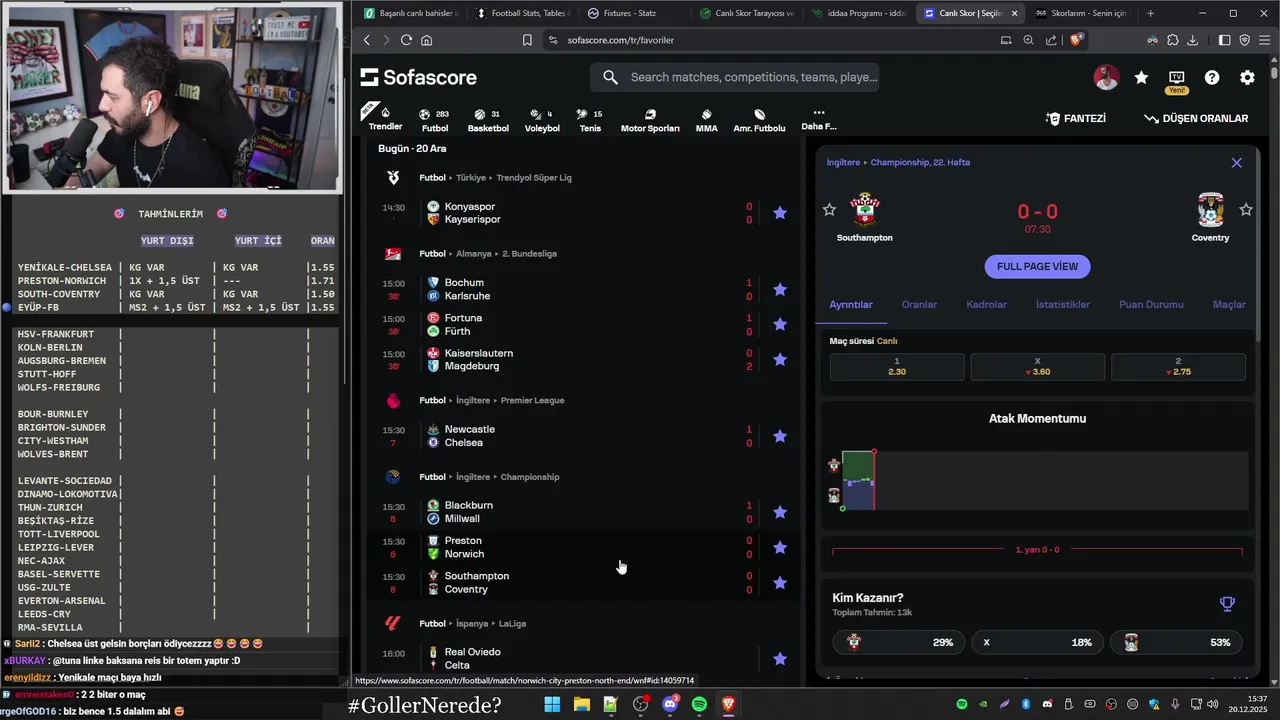Switch to the Ayrıntılar tab
Screen dimensions: 1280x720
pyautogui.click(x=851, y=305)
